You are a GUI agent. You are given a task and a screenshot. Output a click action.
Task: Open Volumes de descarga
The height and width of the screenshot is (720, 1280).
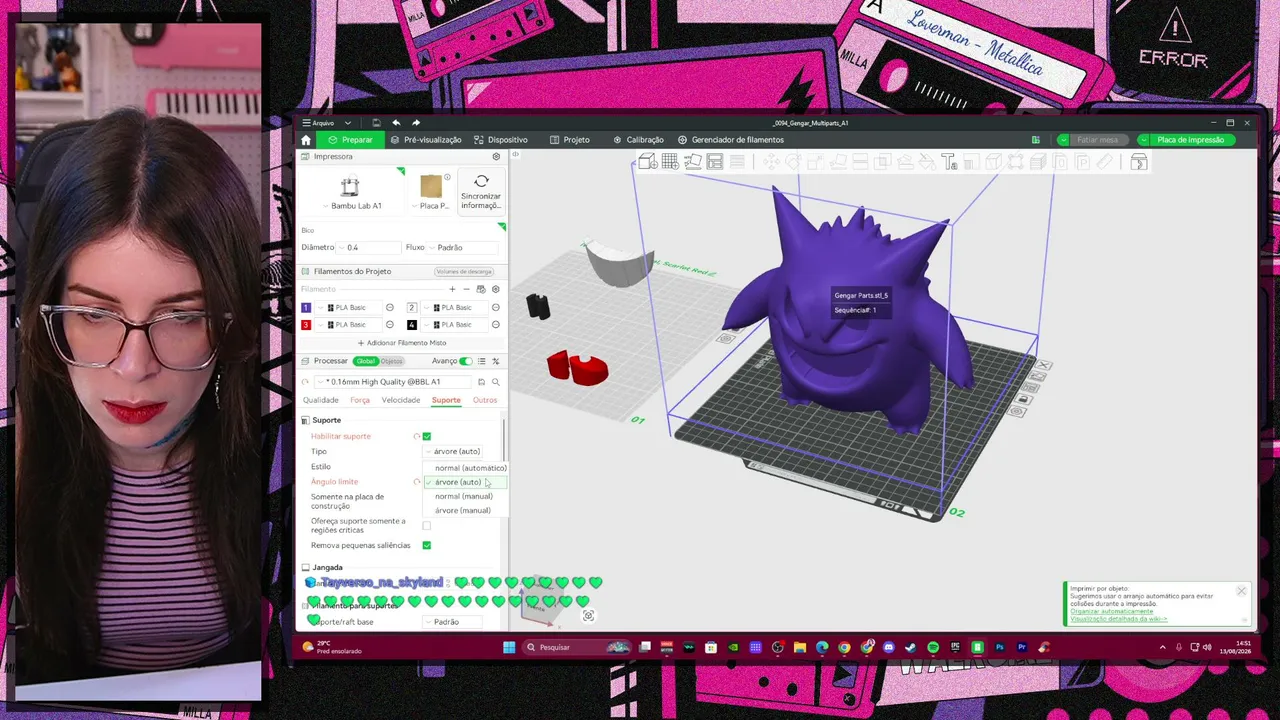(x=464, y=272)
